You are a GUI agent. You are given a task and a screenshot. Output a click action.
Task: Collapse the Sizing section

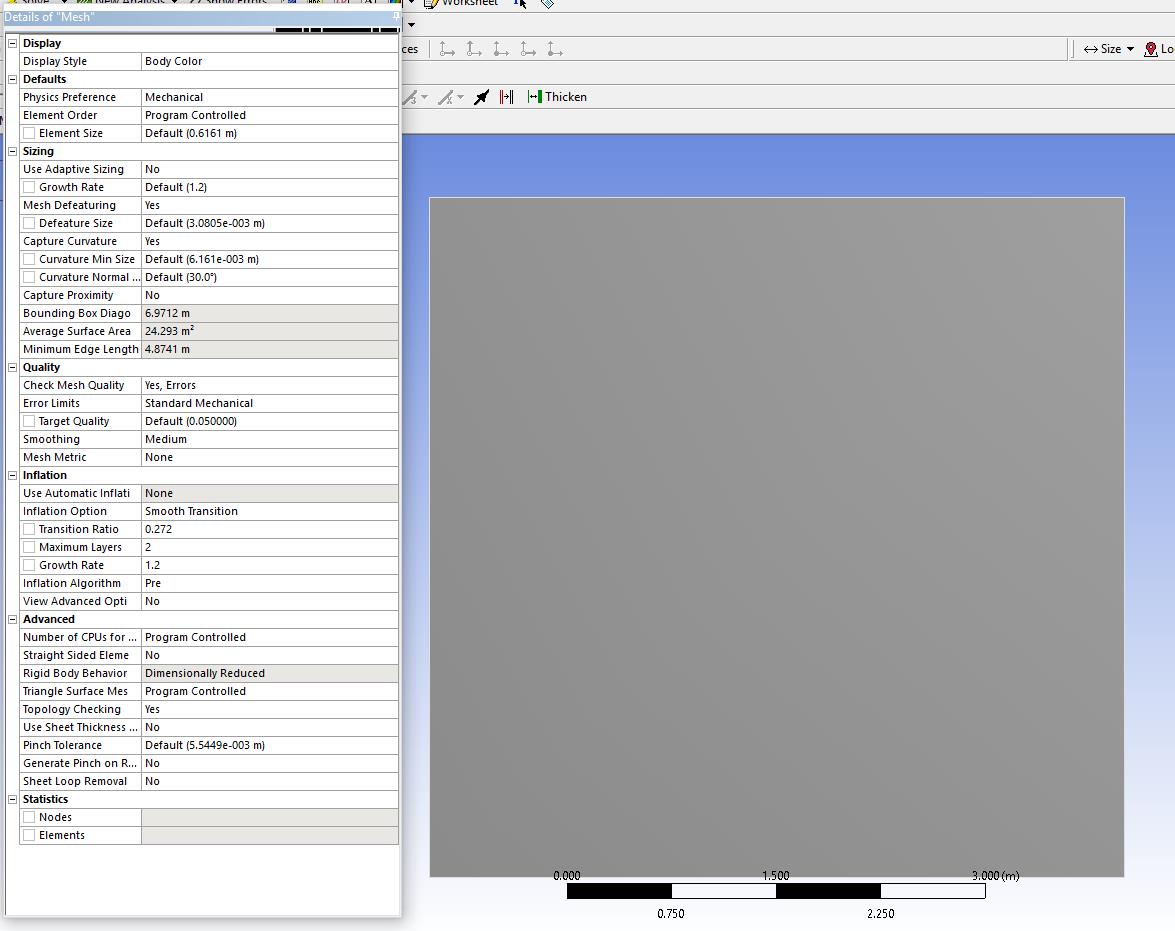coord(12,151)
